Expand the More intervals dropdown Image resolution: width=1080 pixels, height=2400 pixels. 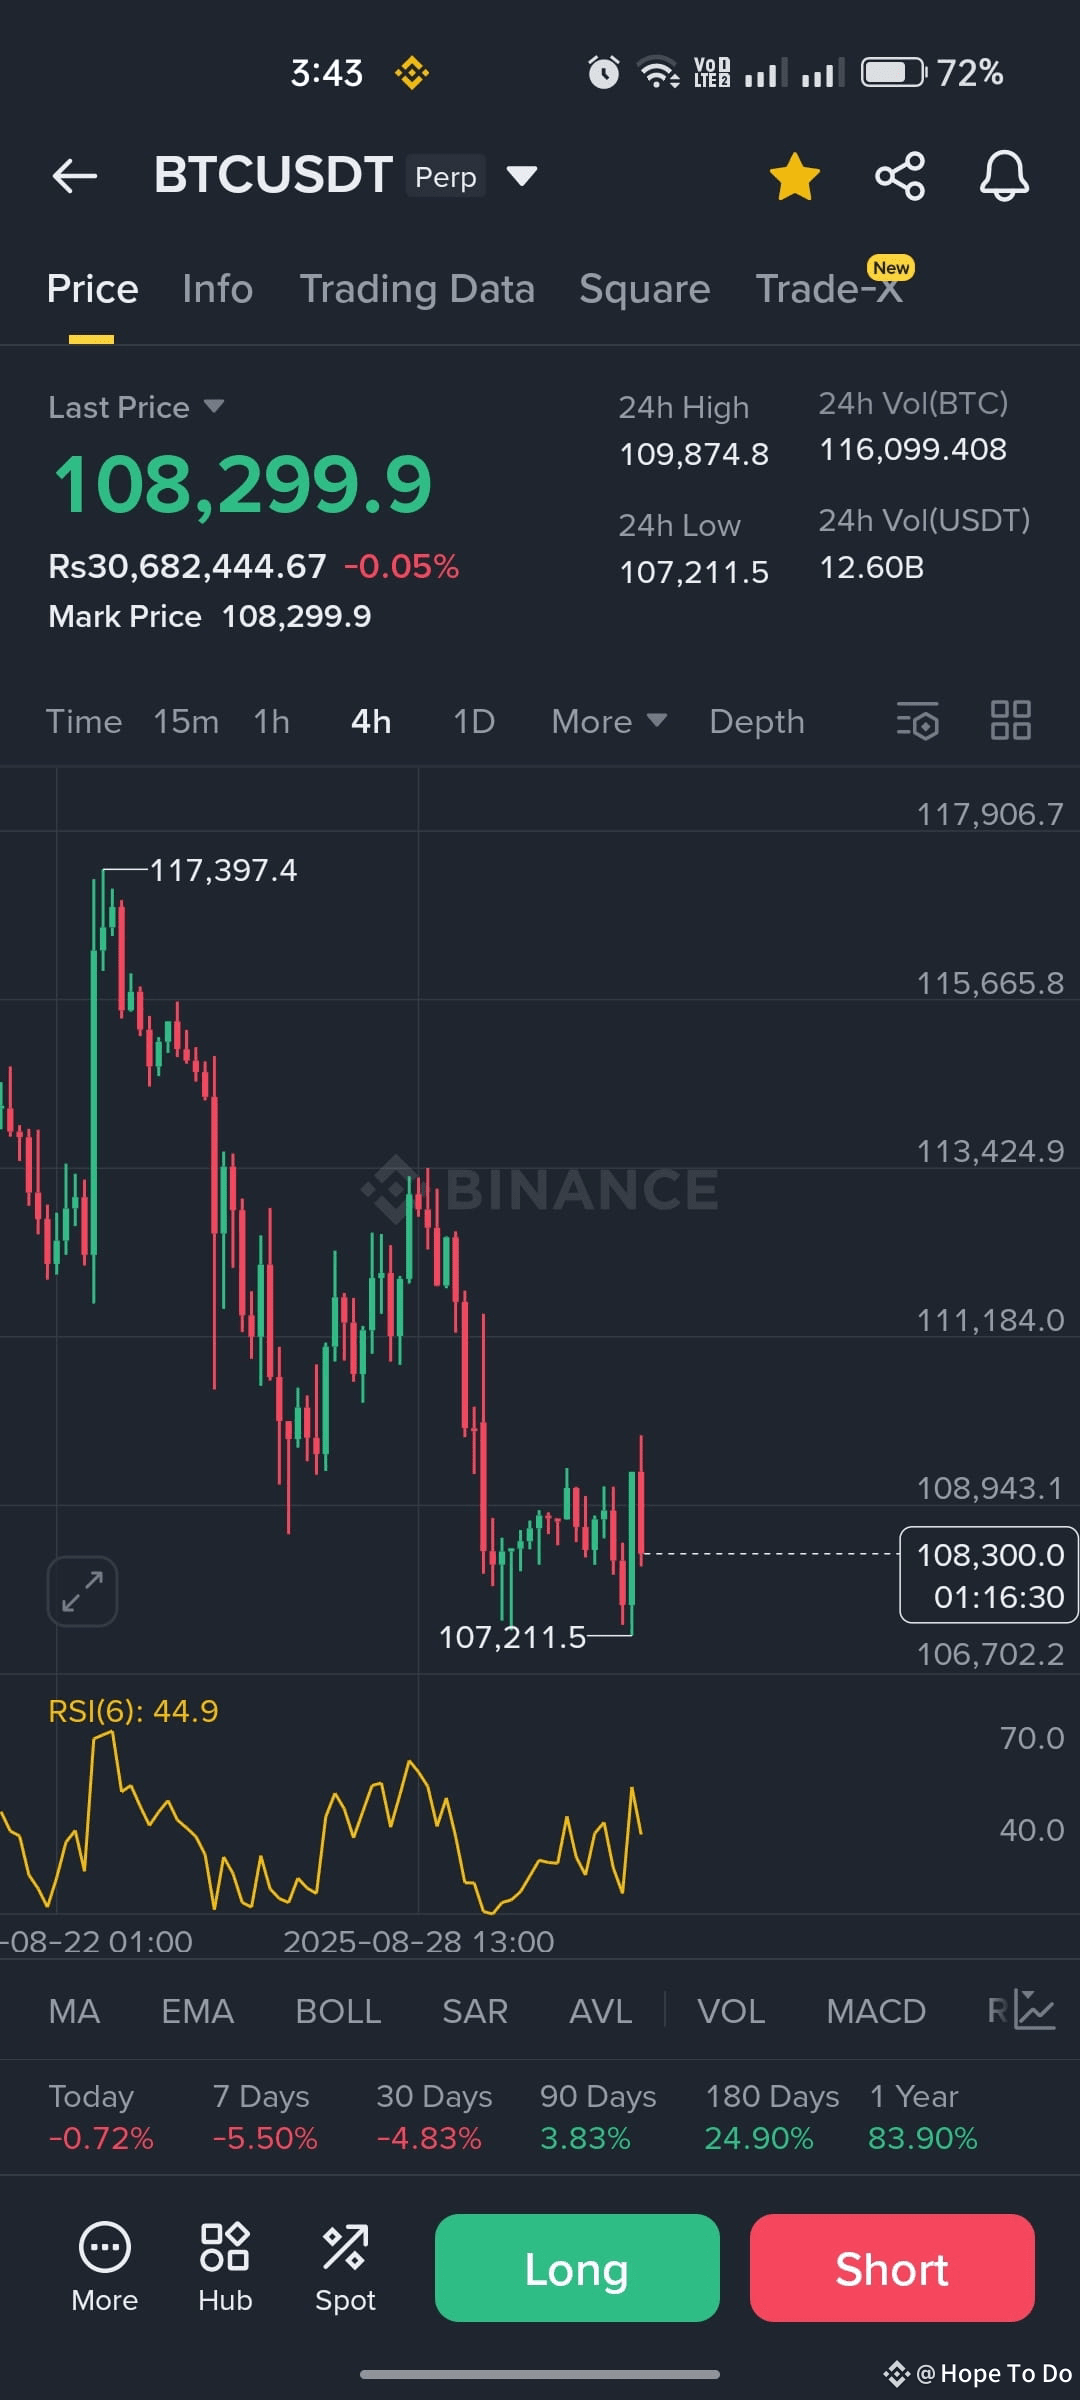pos(609,721)
